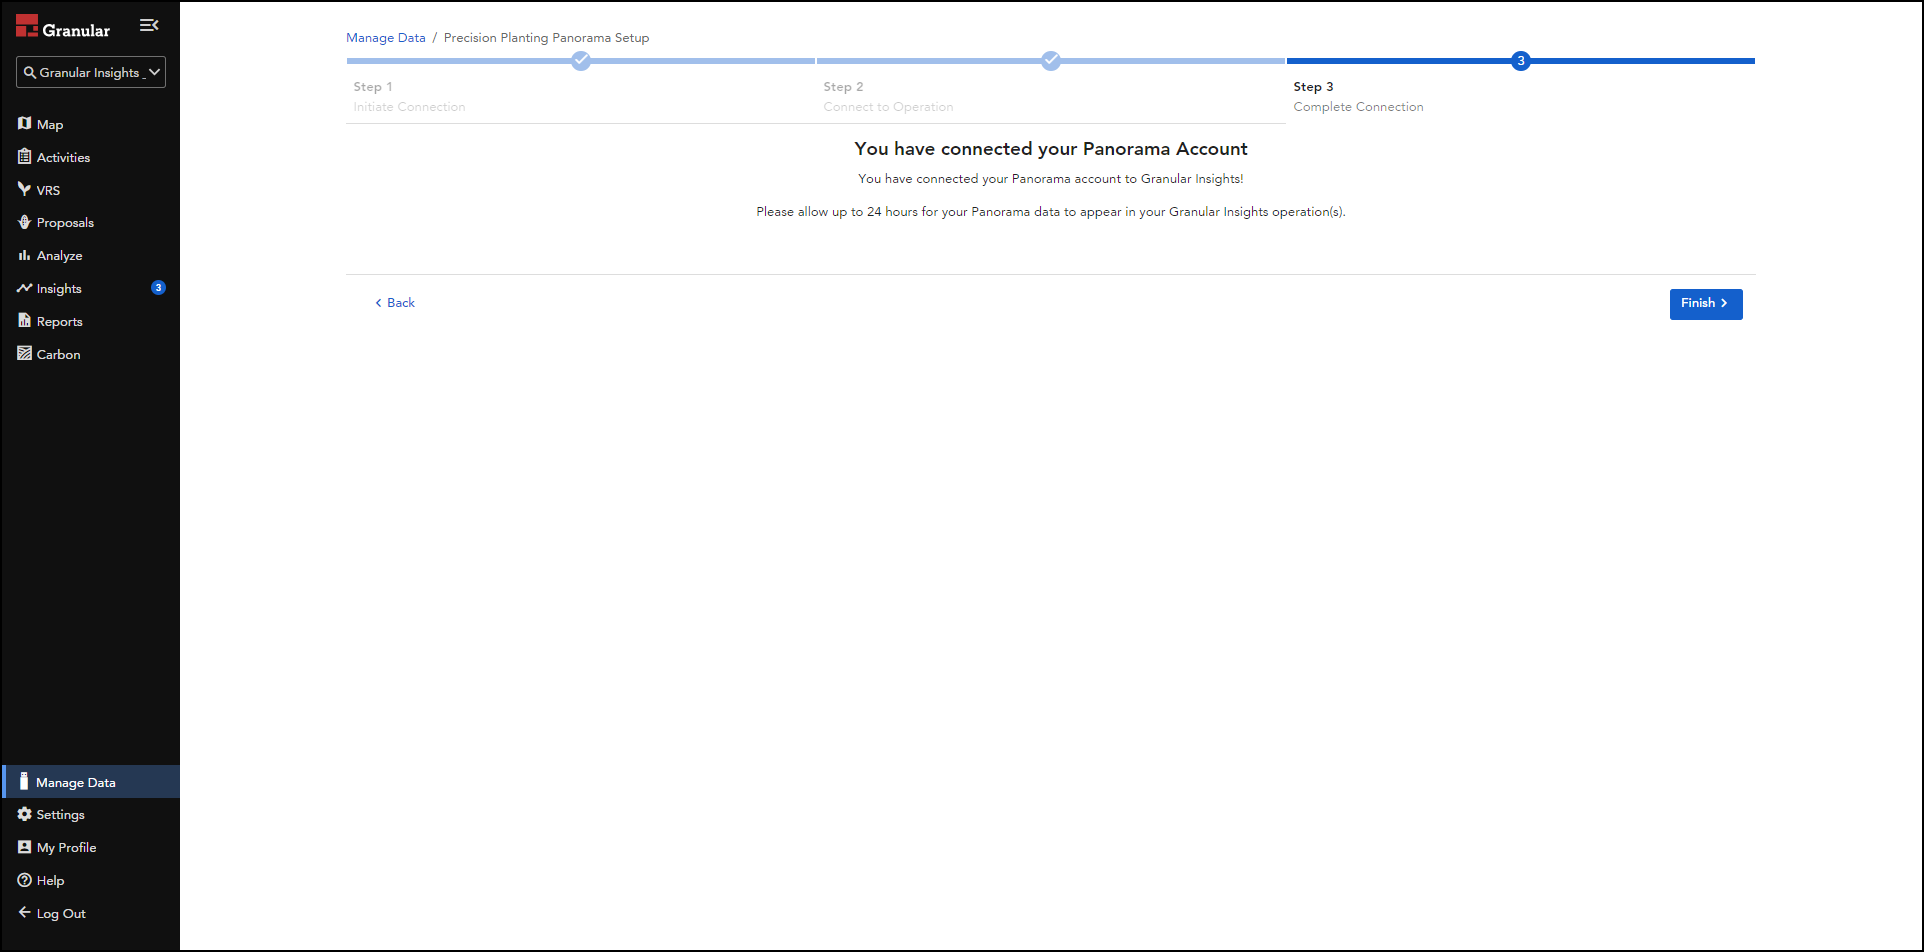Click the Step 1 checkmark marker
The image size is (1924, 952).
(581, 61)
